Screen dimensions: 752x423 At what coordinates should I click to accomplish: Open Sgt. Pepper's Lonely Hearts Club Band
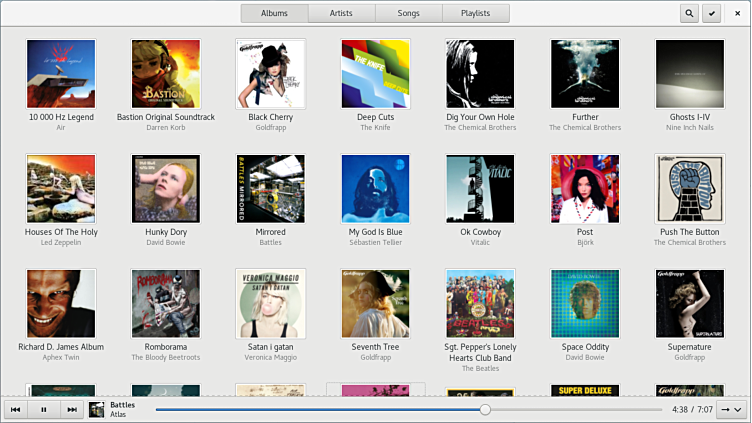480,304
